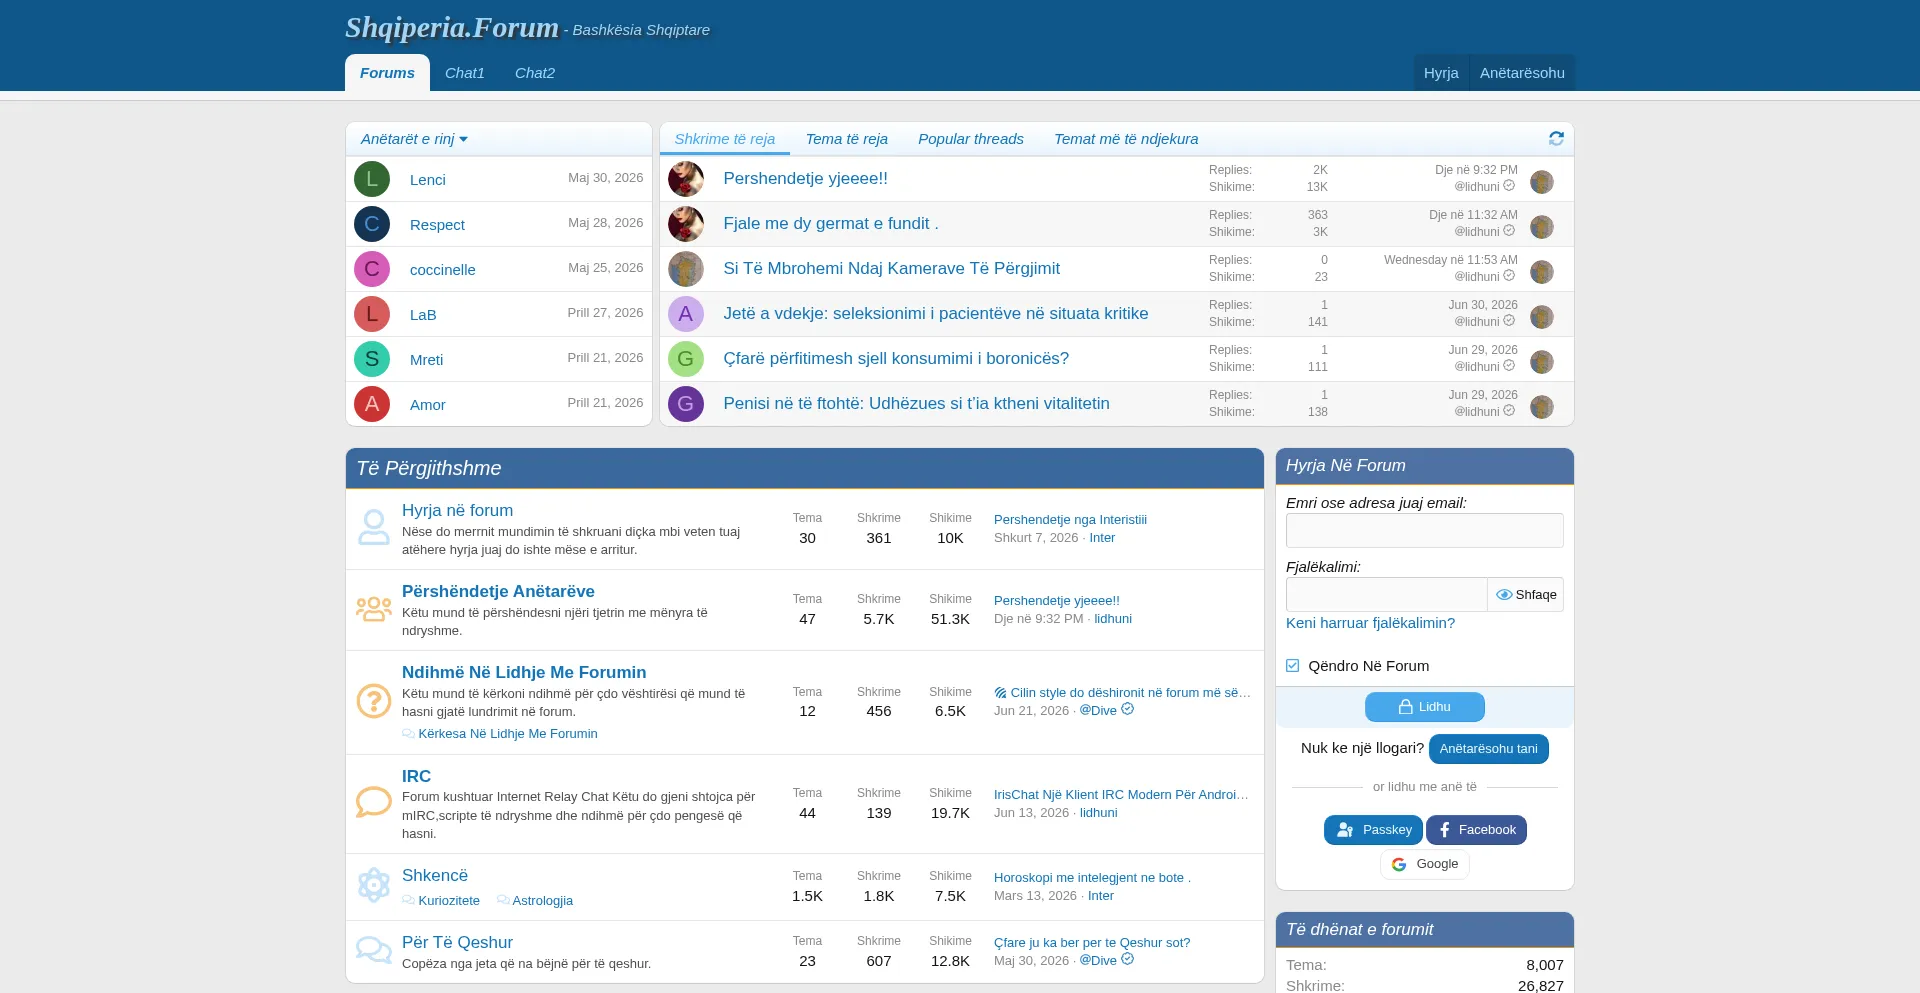Toggle the Qëndro Në Forum checkbox
1920x993 pixels.
tap(1292, 666)
